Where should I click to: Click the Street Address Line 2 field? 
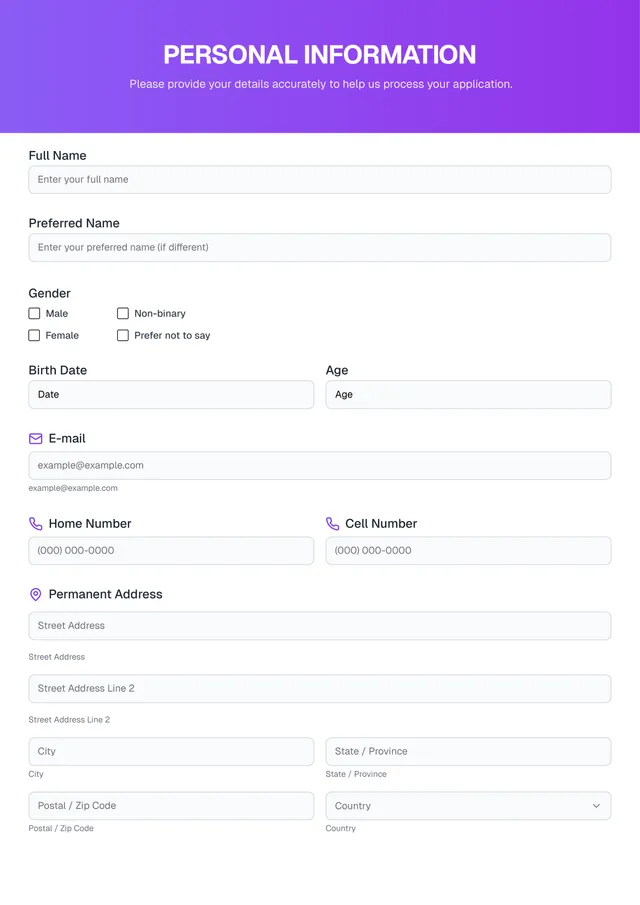pos(320,688)
